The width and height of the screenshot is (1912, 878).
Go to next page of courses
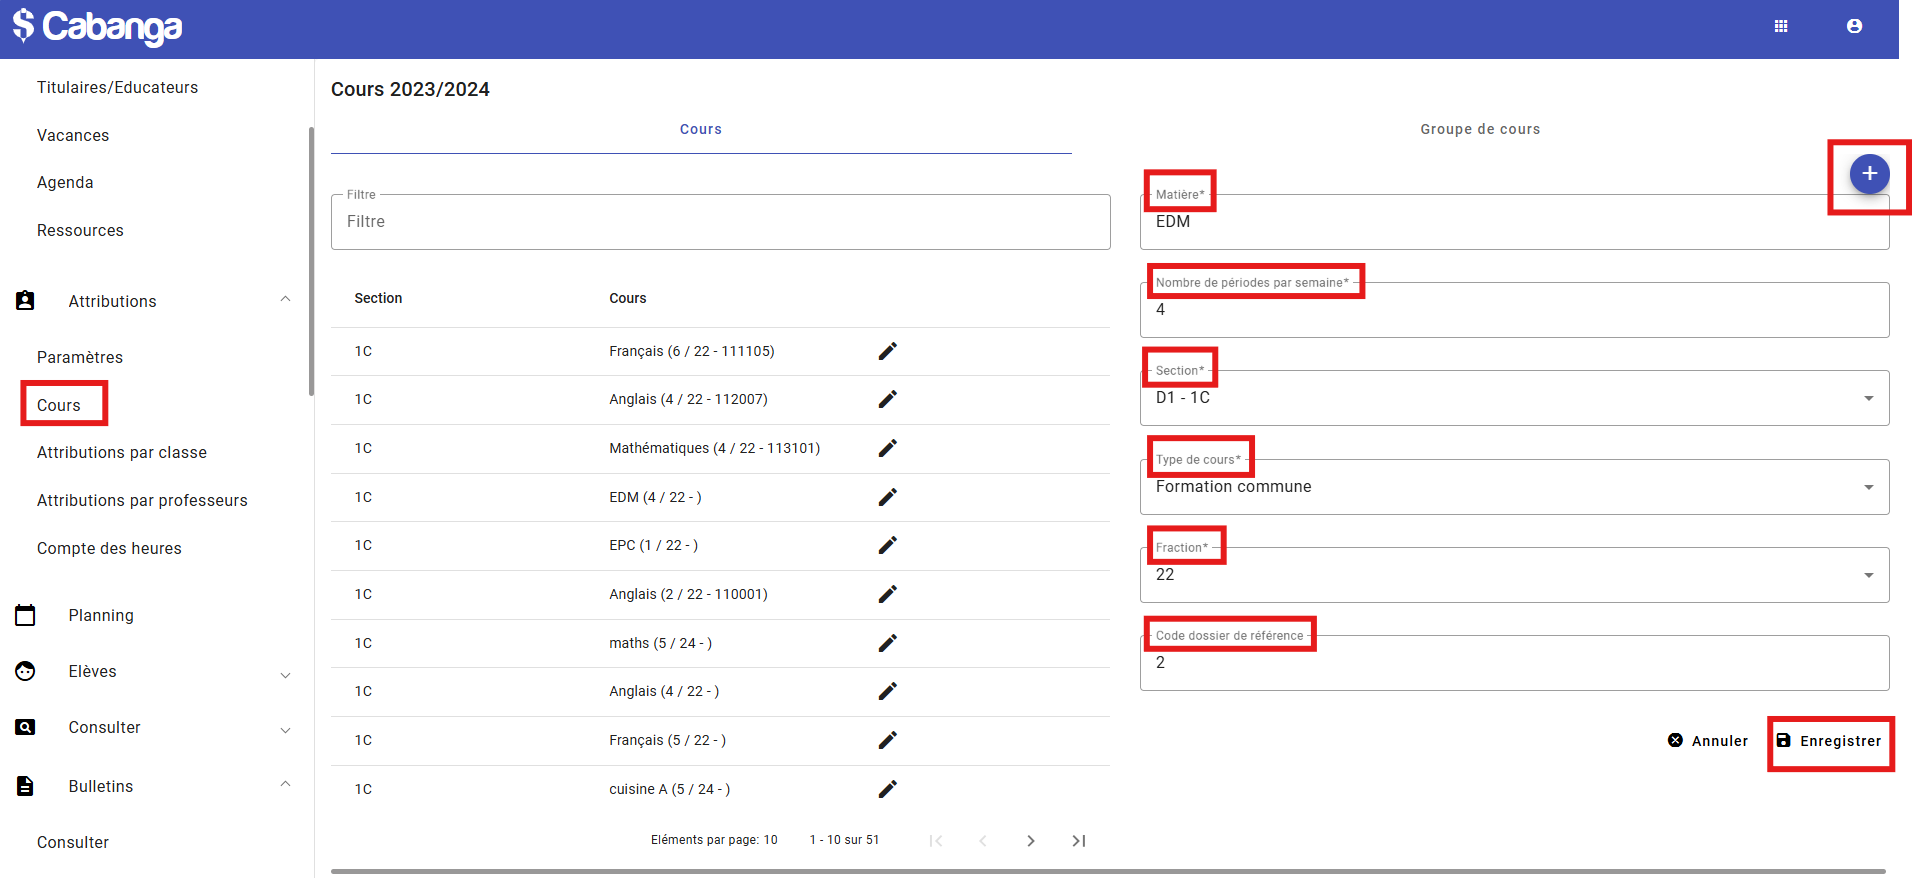tap(1030, 841)
